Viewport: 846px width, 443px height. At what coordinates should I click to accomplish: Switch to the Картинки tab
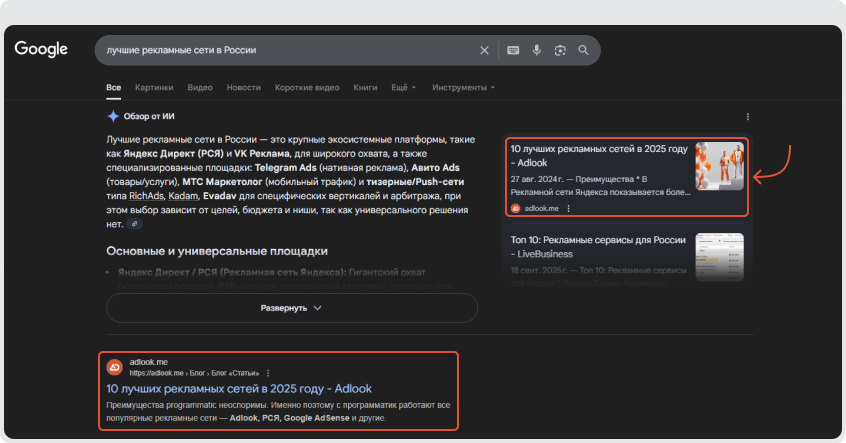coord(154,88)
